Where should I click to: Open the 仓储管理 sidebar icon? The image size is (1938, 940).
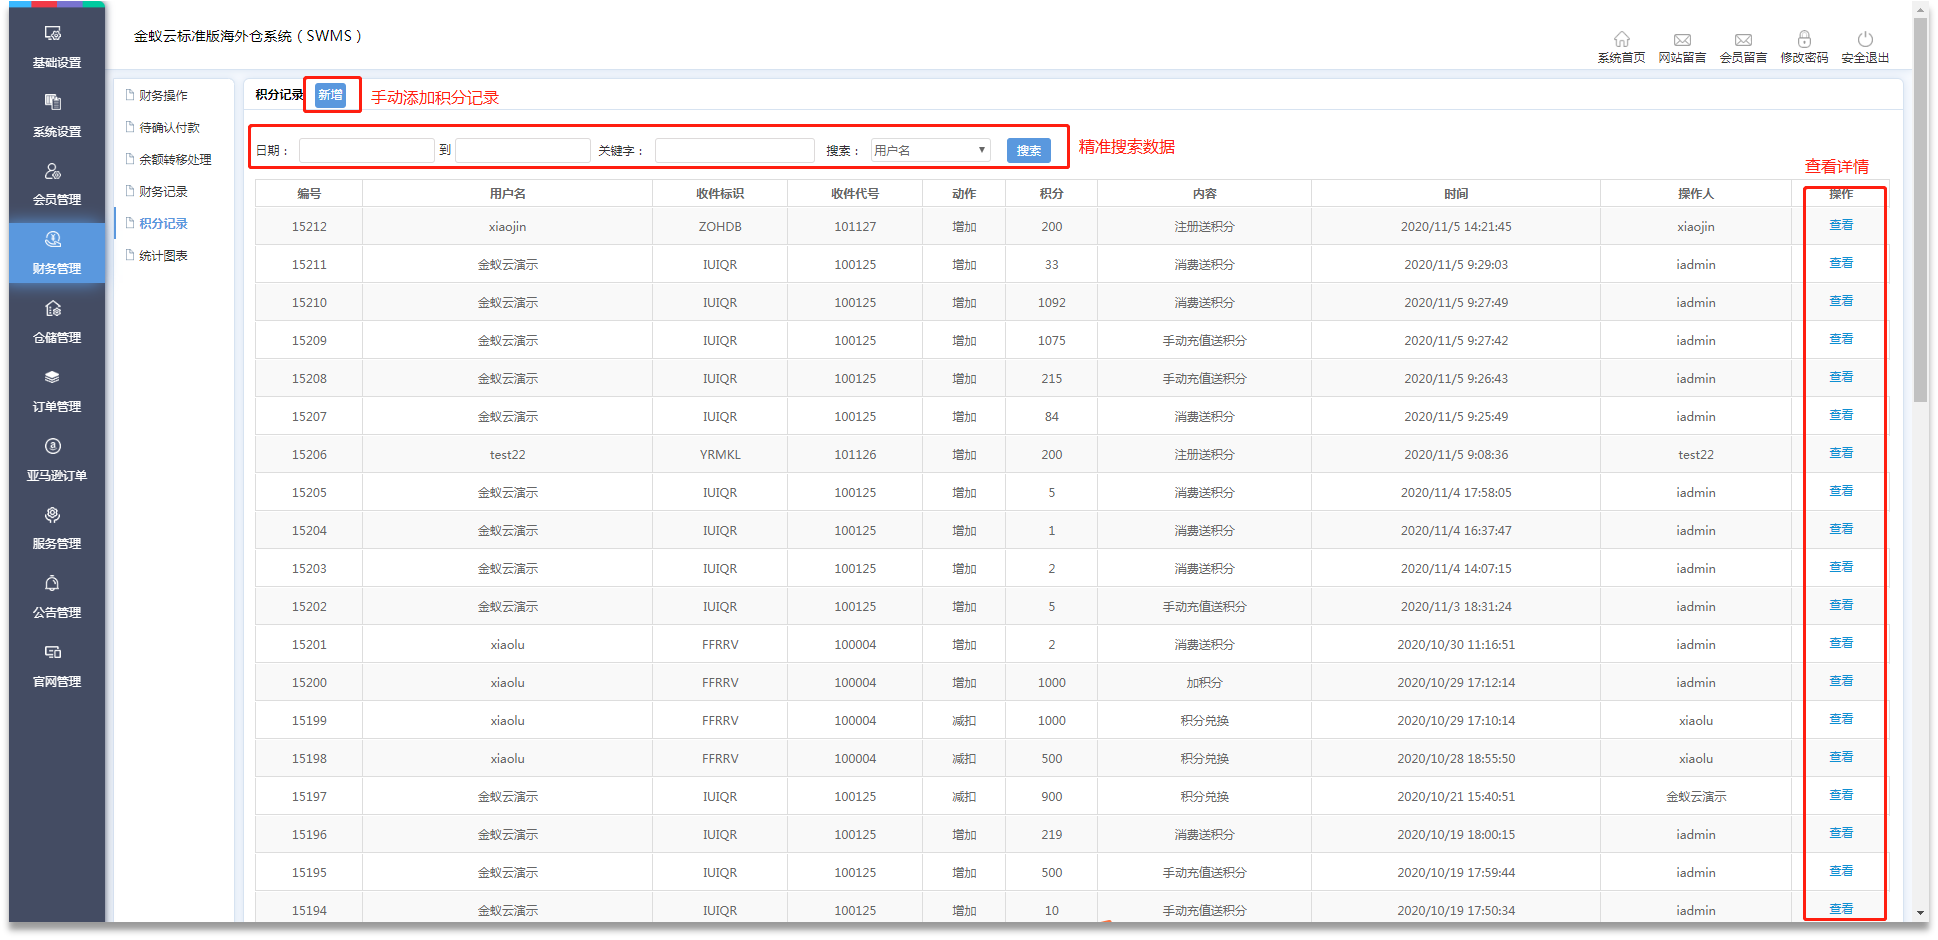54,310
